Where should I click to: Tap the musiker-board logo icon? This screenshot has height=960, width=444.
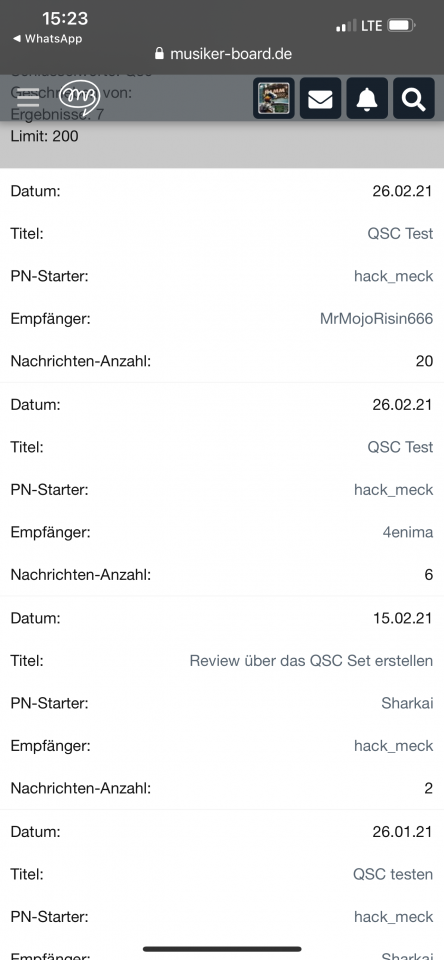point(80,98)
